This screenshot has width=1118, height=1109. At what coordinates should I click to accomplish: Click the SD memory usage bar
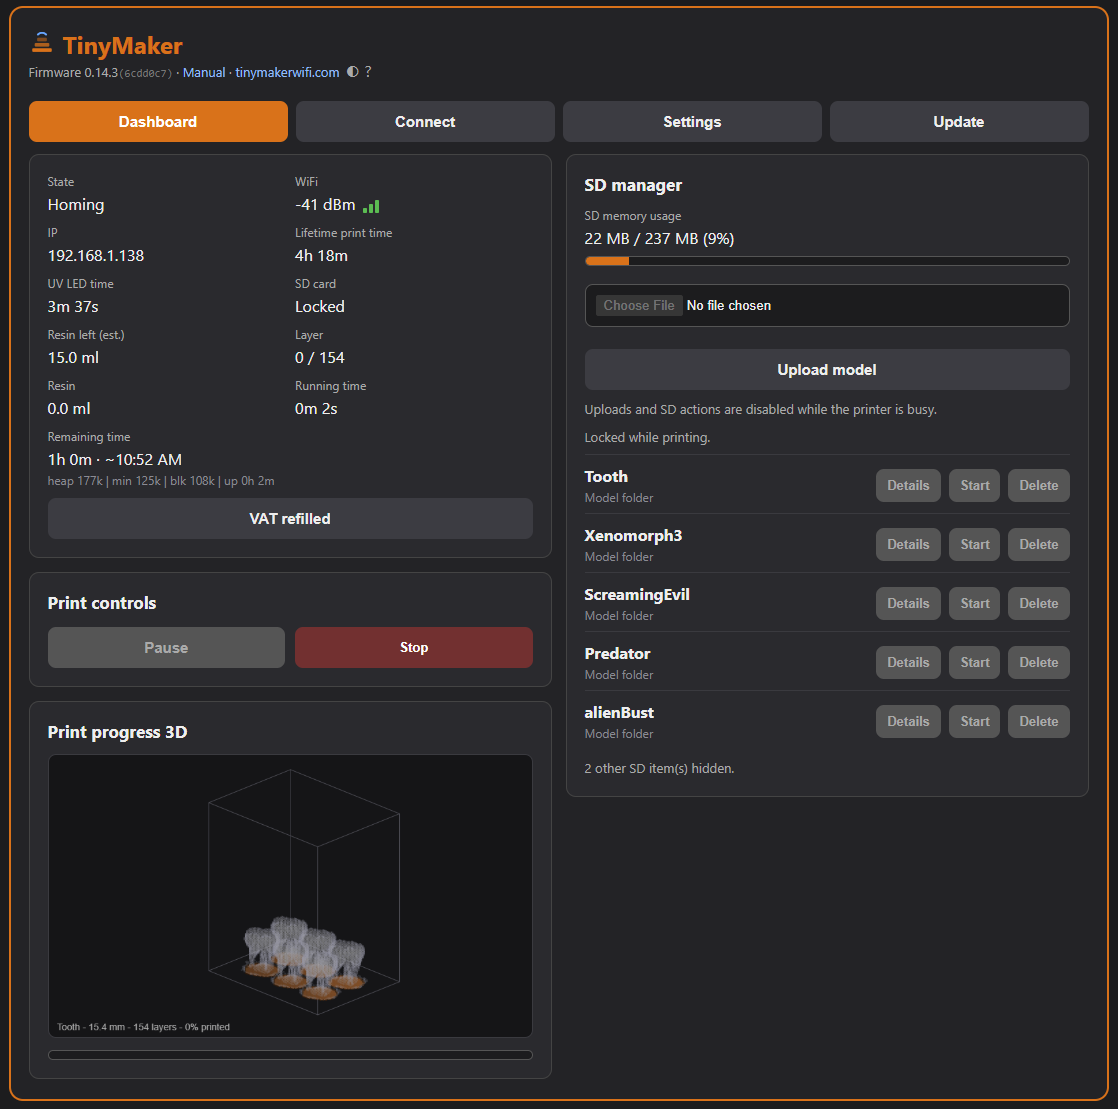click(x=827, y=261)
